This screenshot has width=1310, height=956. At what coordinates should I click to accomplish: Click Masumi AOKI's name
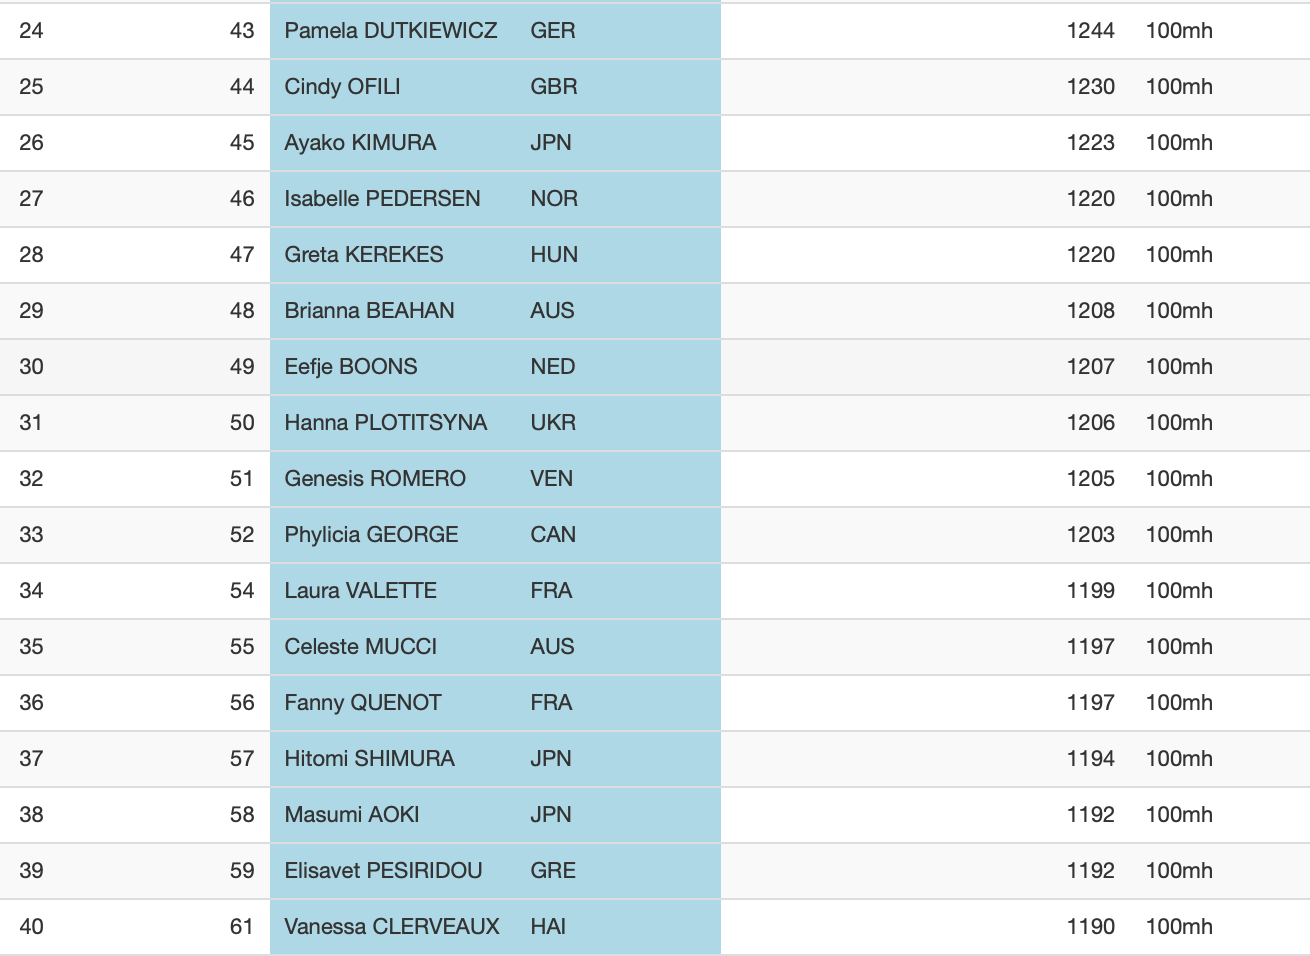[352, 815]
